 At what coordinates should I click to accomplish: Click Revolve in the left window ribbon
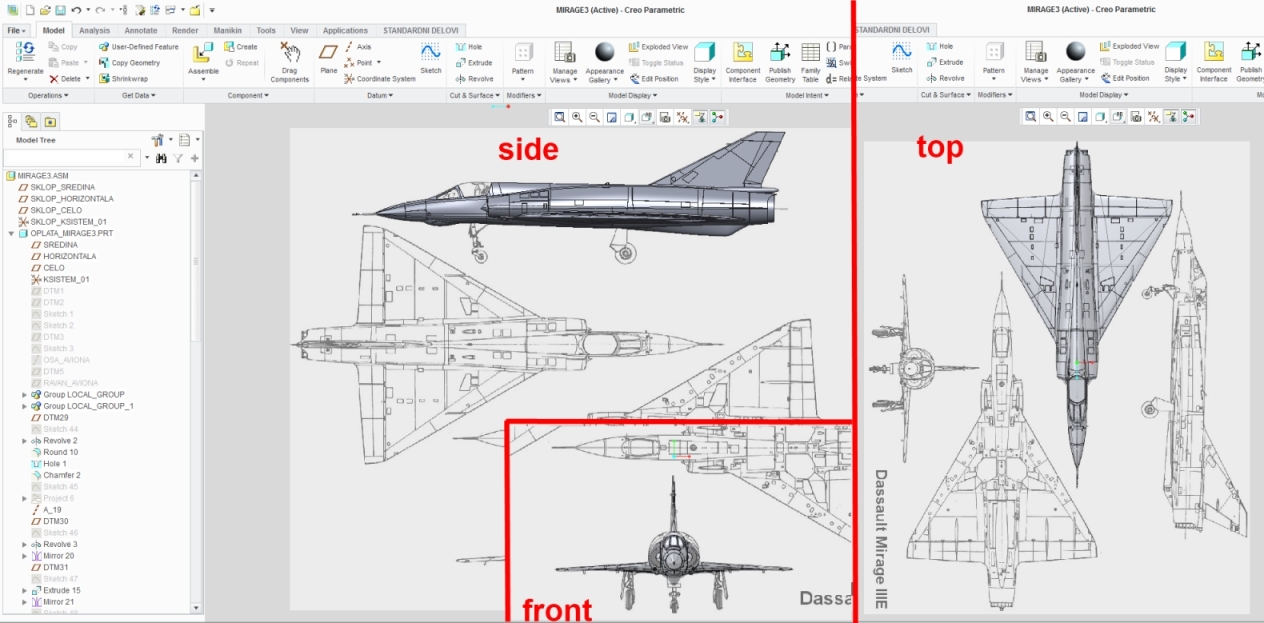(x=473, y=79)
